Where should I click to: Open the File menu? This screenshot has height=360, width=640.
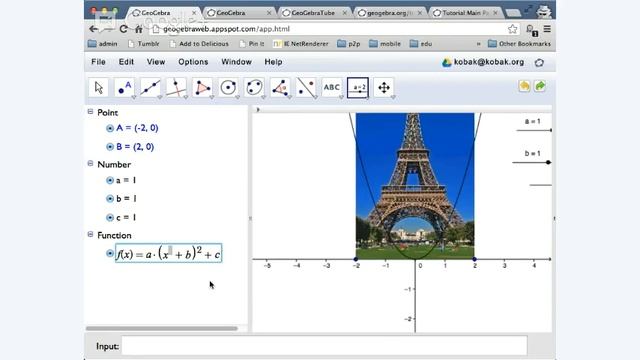98,62
